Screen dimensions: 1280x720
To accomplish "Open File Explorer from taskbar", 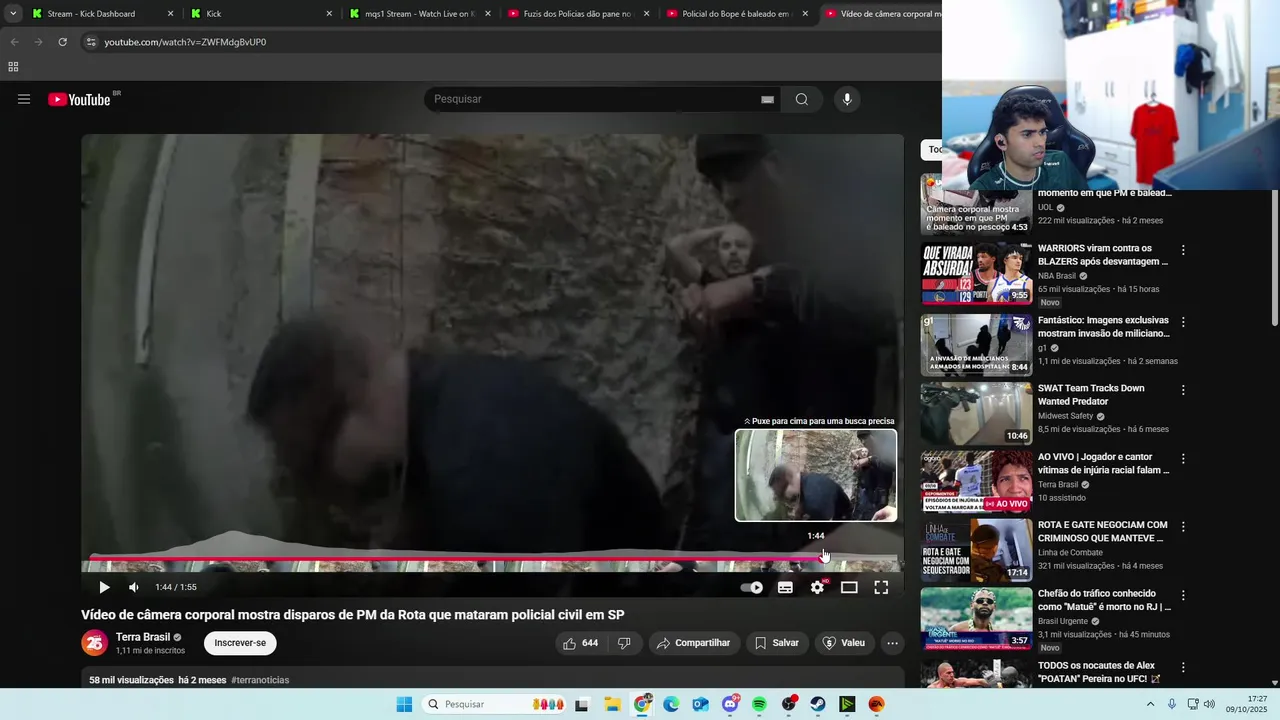I will [x=612, y=704].
